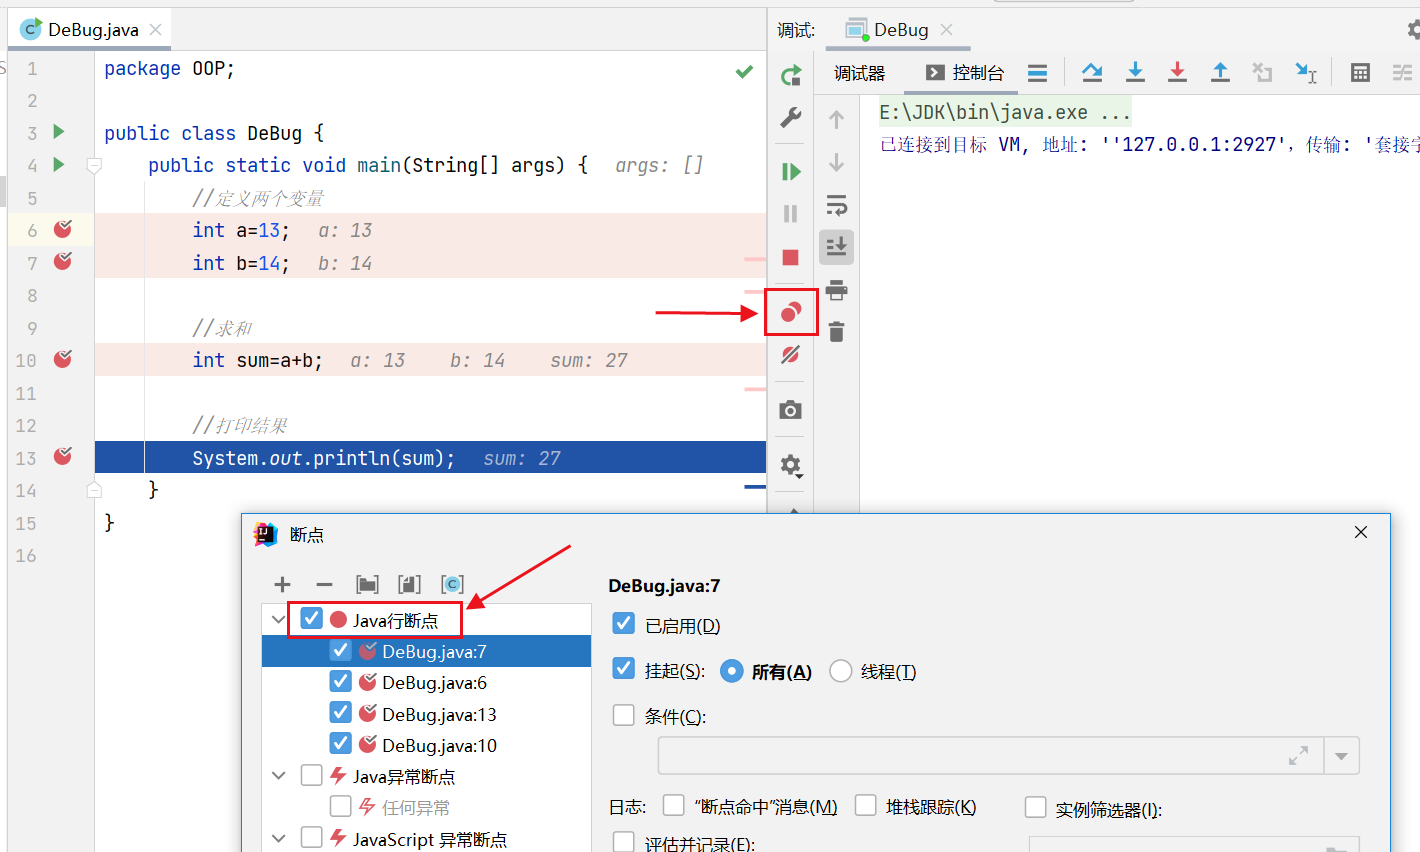Open evaluate expression calculator icon

(1360, 72)
